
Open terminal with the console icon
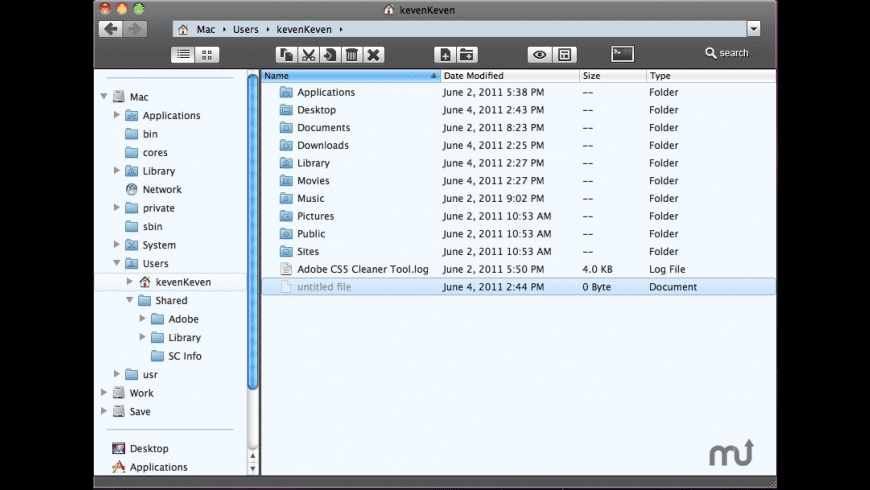click(623, 54)
